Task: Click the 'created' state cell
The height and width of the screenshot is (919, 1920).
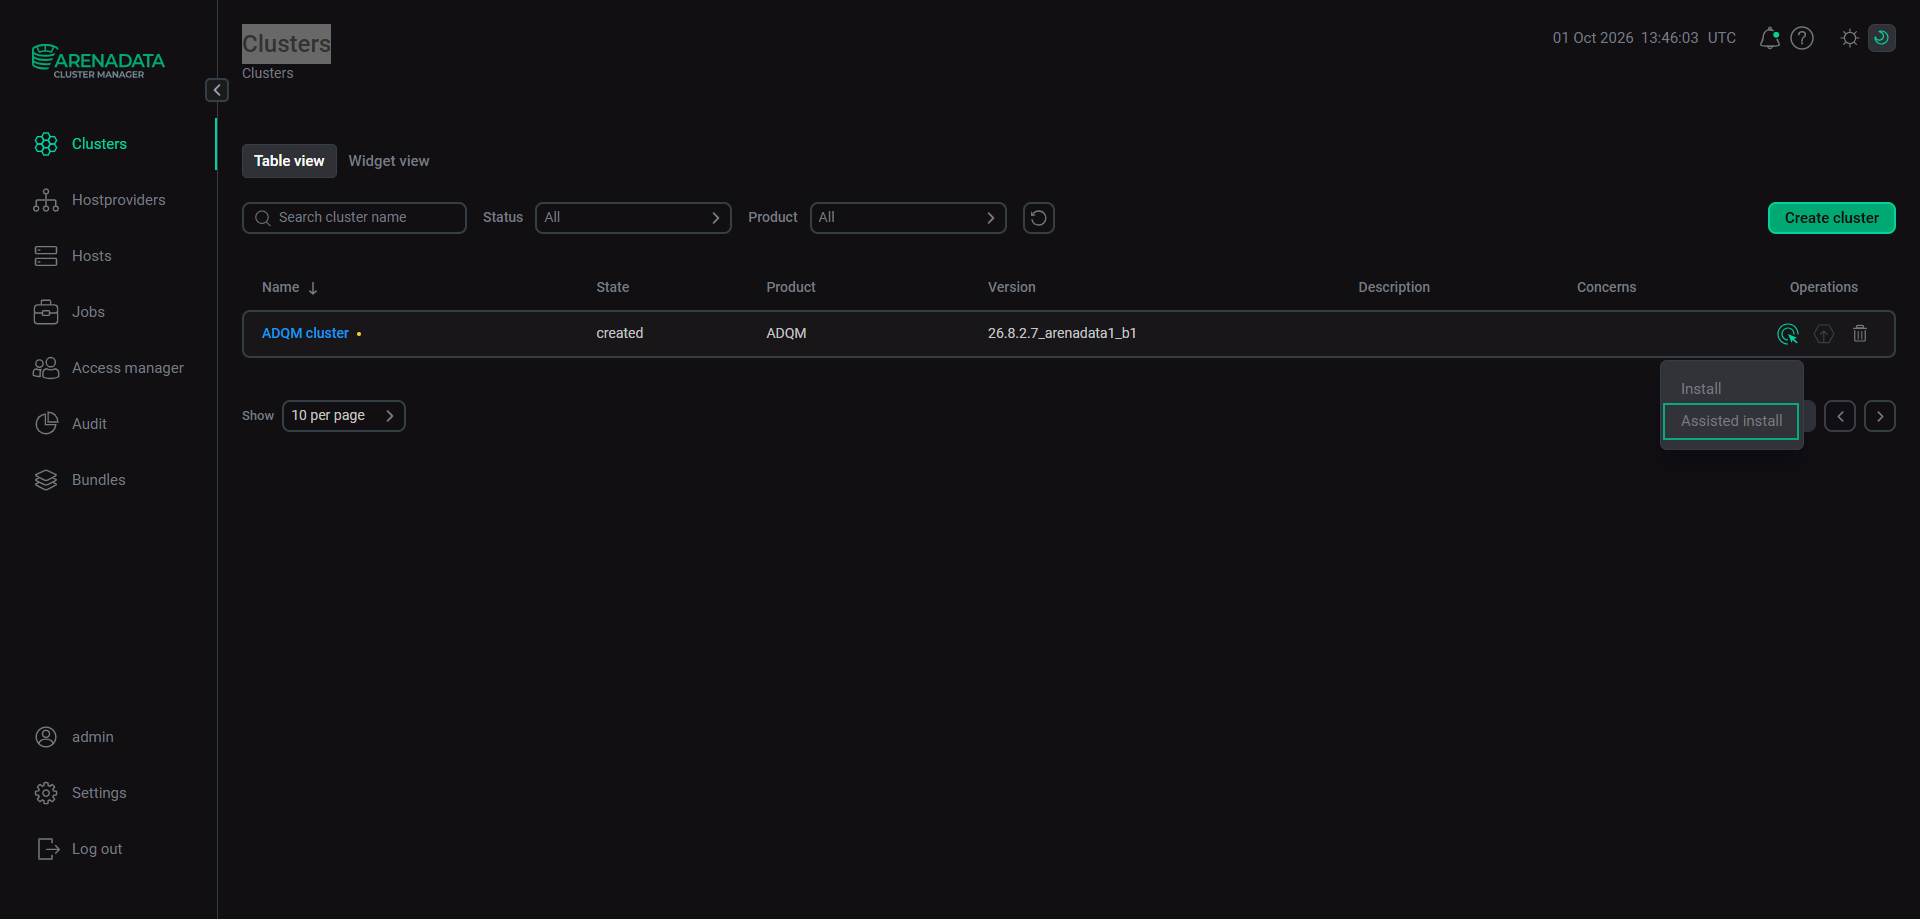Action: pyautogui.click(x=620, y=334)
